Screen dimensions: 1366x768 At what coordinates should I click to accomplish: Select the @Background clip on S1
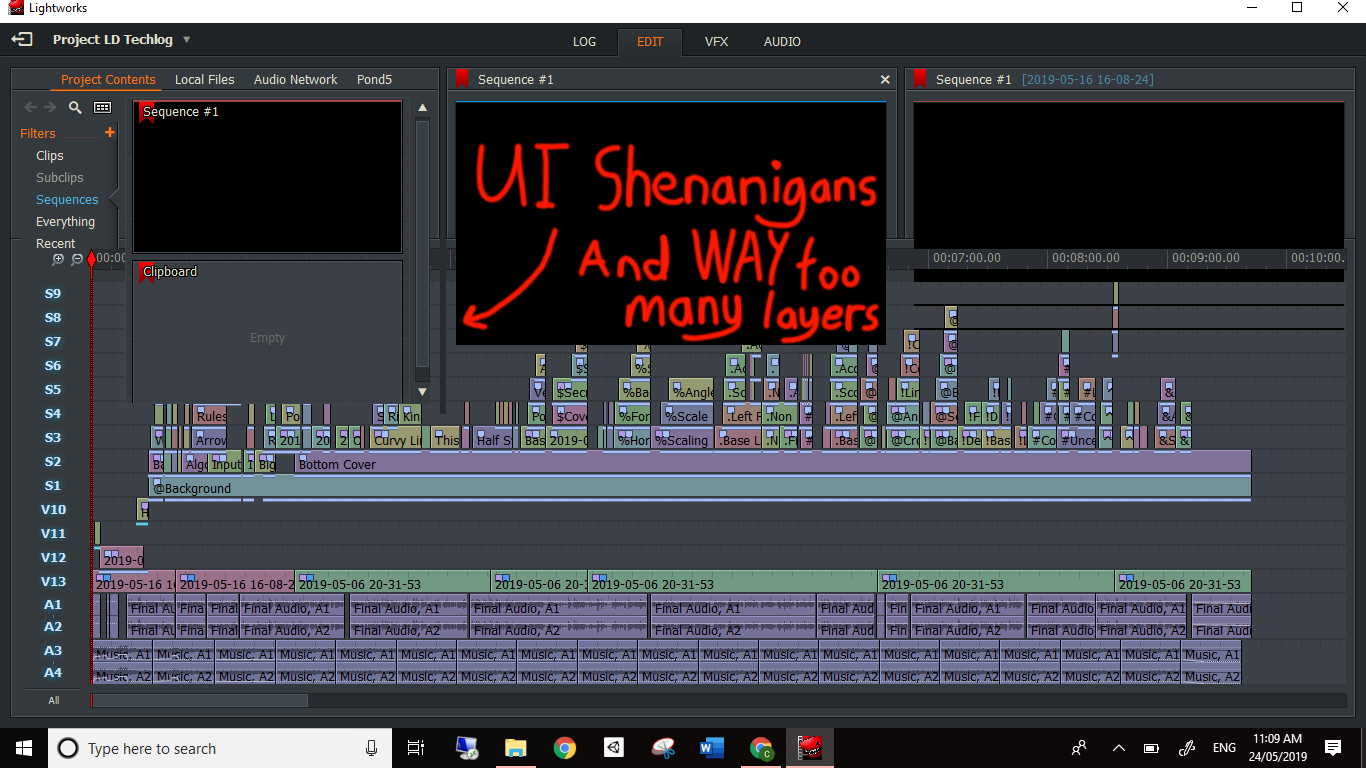pyautogui.click(x=700, y=488)
